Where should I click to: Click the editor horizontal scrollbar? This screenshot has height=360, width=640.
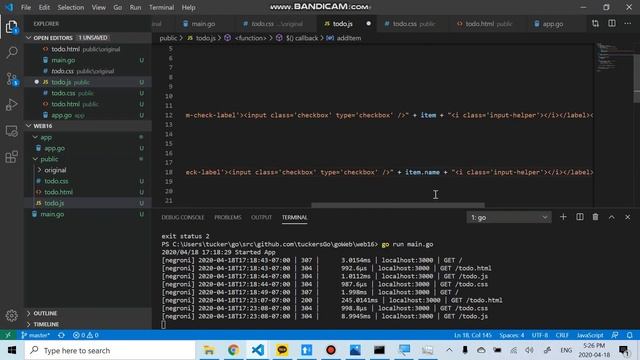point(398,205)
